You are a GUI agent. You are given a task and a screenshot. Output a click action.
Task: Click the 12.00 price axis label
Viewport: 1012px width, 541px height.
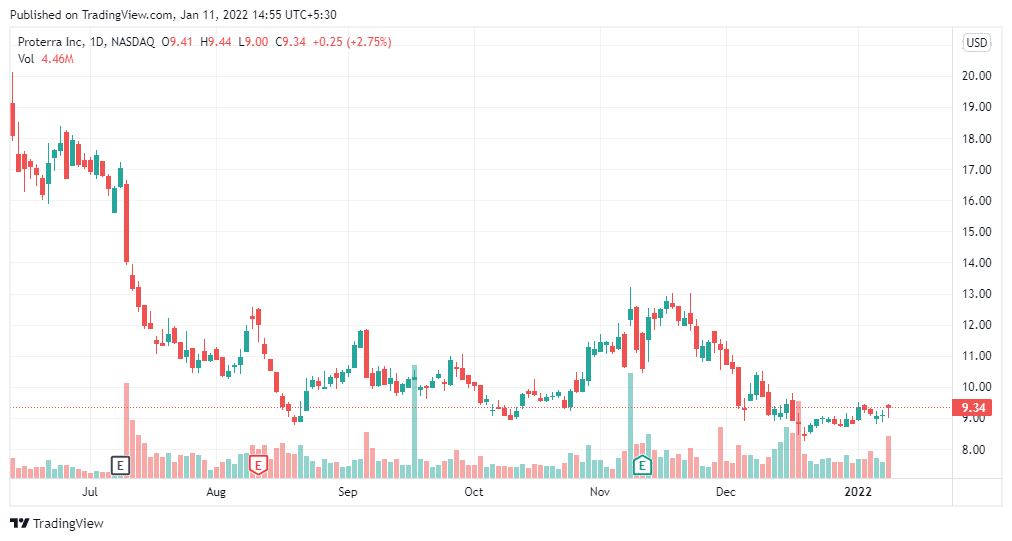(x=977, y=324)
